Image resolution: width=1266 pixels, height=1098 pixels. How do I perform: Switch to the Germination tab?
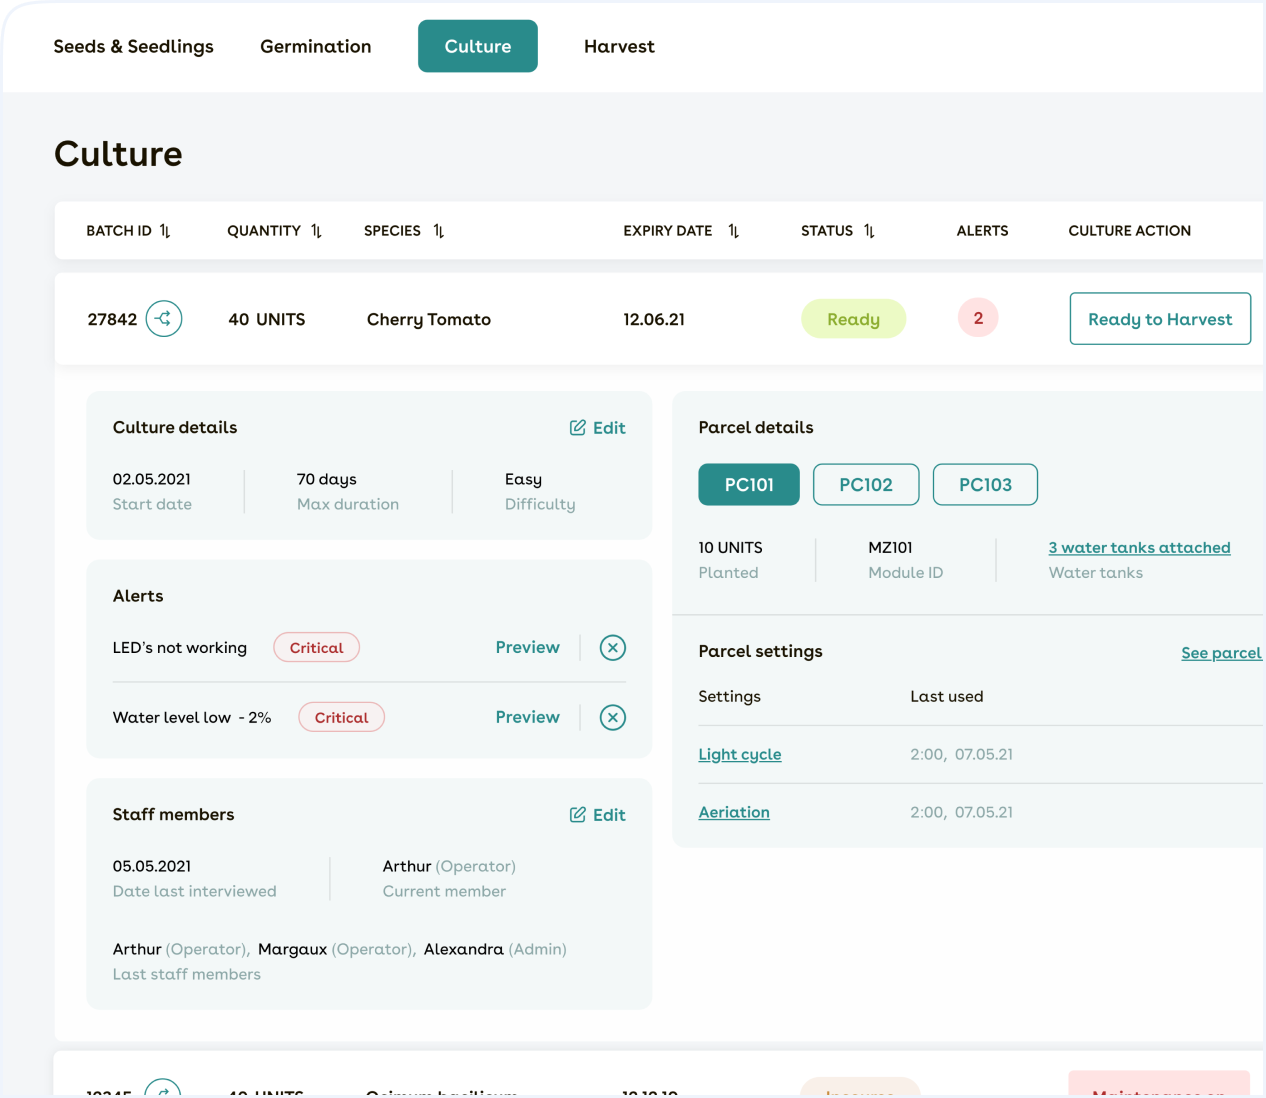[315, 47]
